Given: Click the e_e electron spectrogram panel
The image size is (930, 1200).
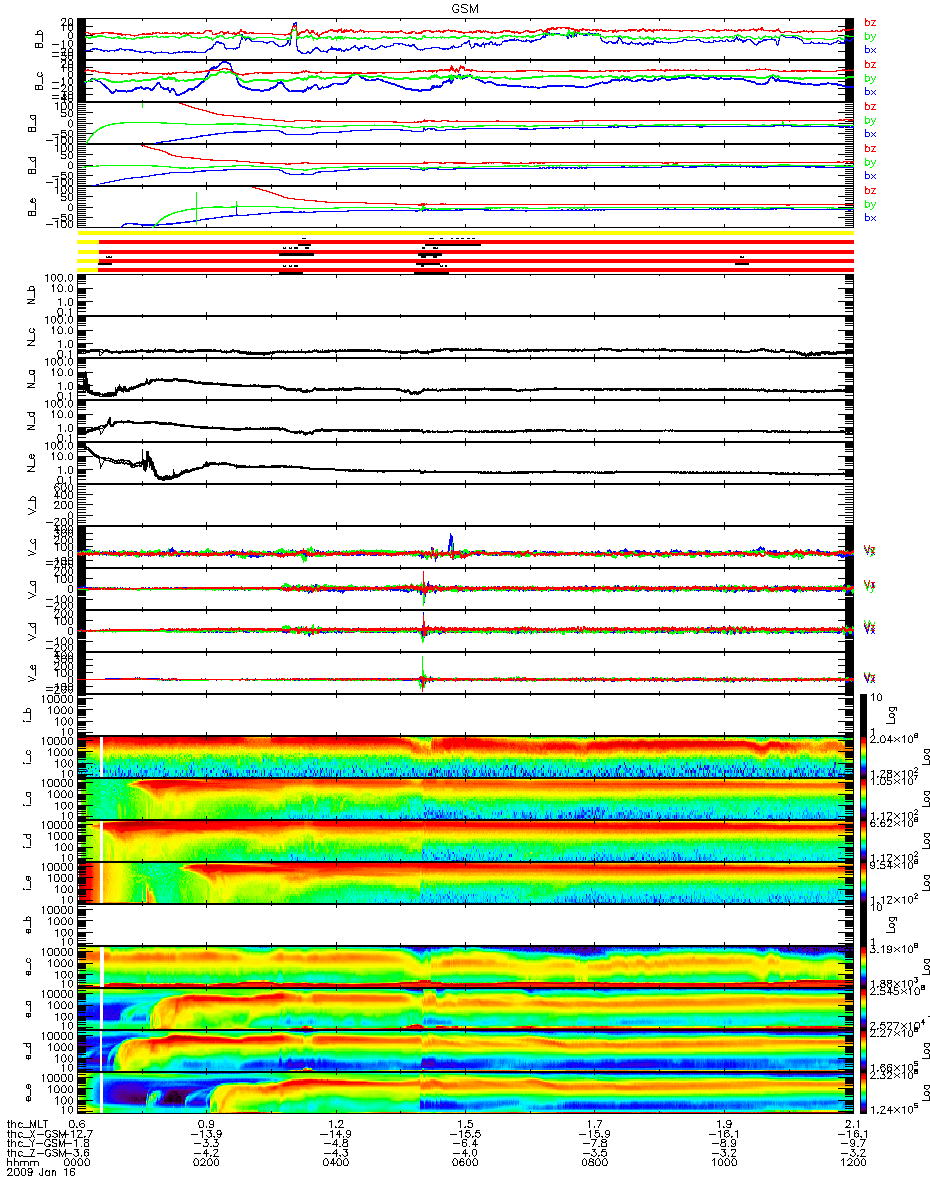Looking at the screenshot, I should click(x=465, y=1093).
